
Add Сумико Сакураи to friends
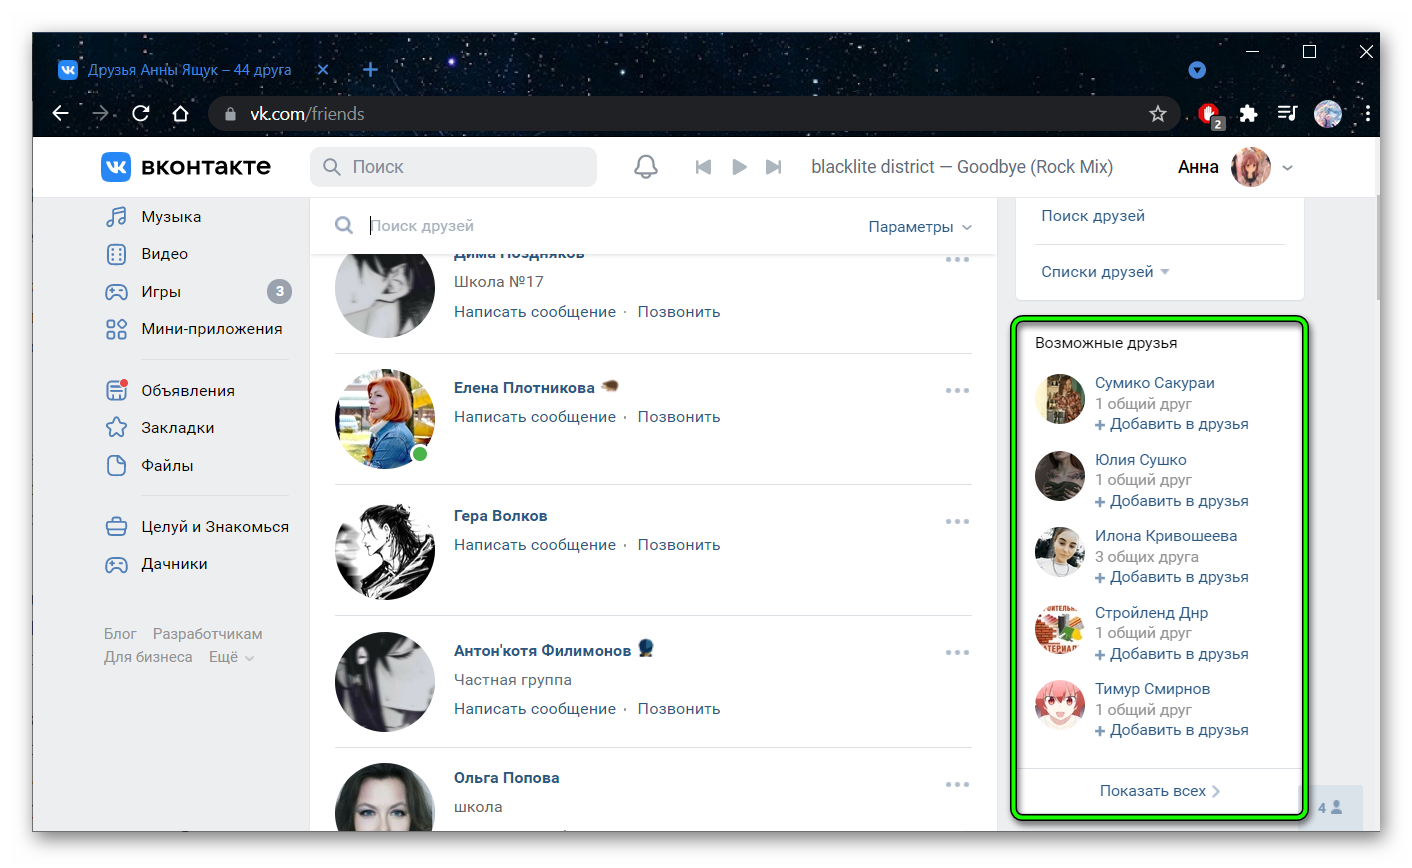point(1172,424)
